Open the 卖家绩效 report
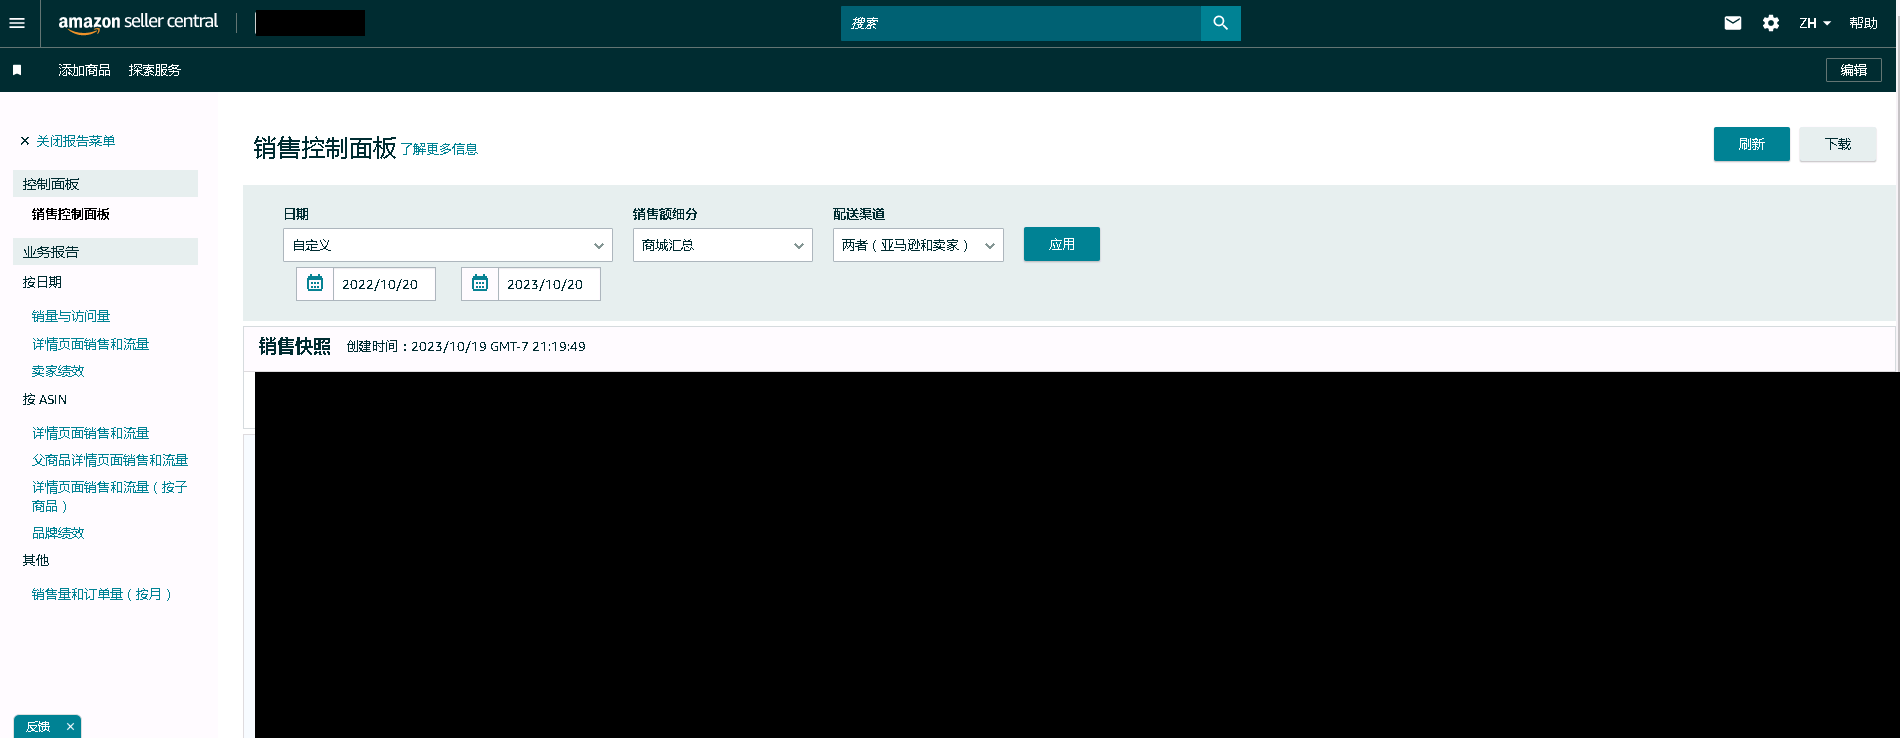This screenshot has width=1900, height=738. coord(58,371)
